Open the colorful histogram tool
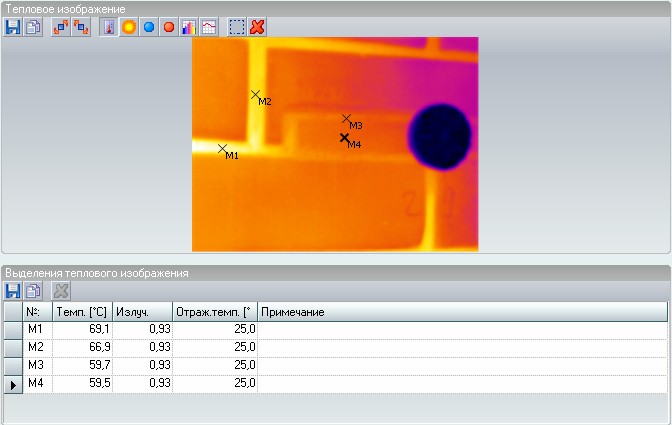This screenshot has width=672, height=425. pyautogui.click(x=188, y=27)
